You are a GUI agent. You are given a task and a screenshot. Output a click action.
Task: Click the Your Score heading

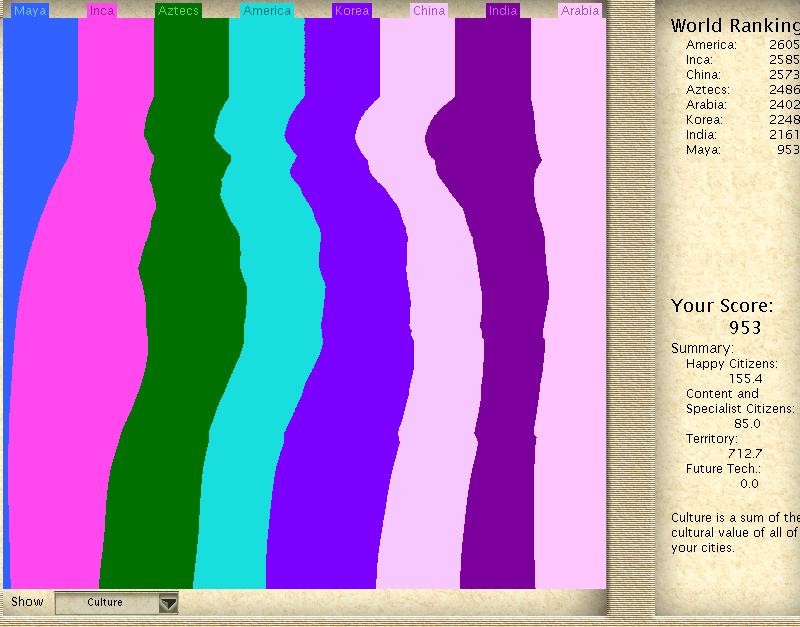721,306
